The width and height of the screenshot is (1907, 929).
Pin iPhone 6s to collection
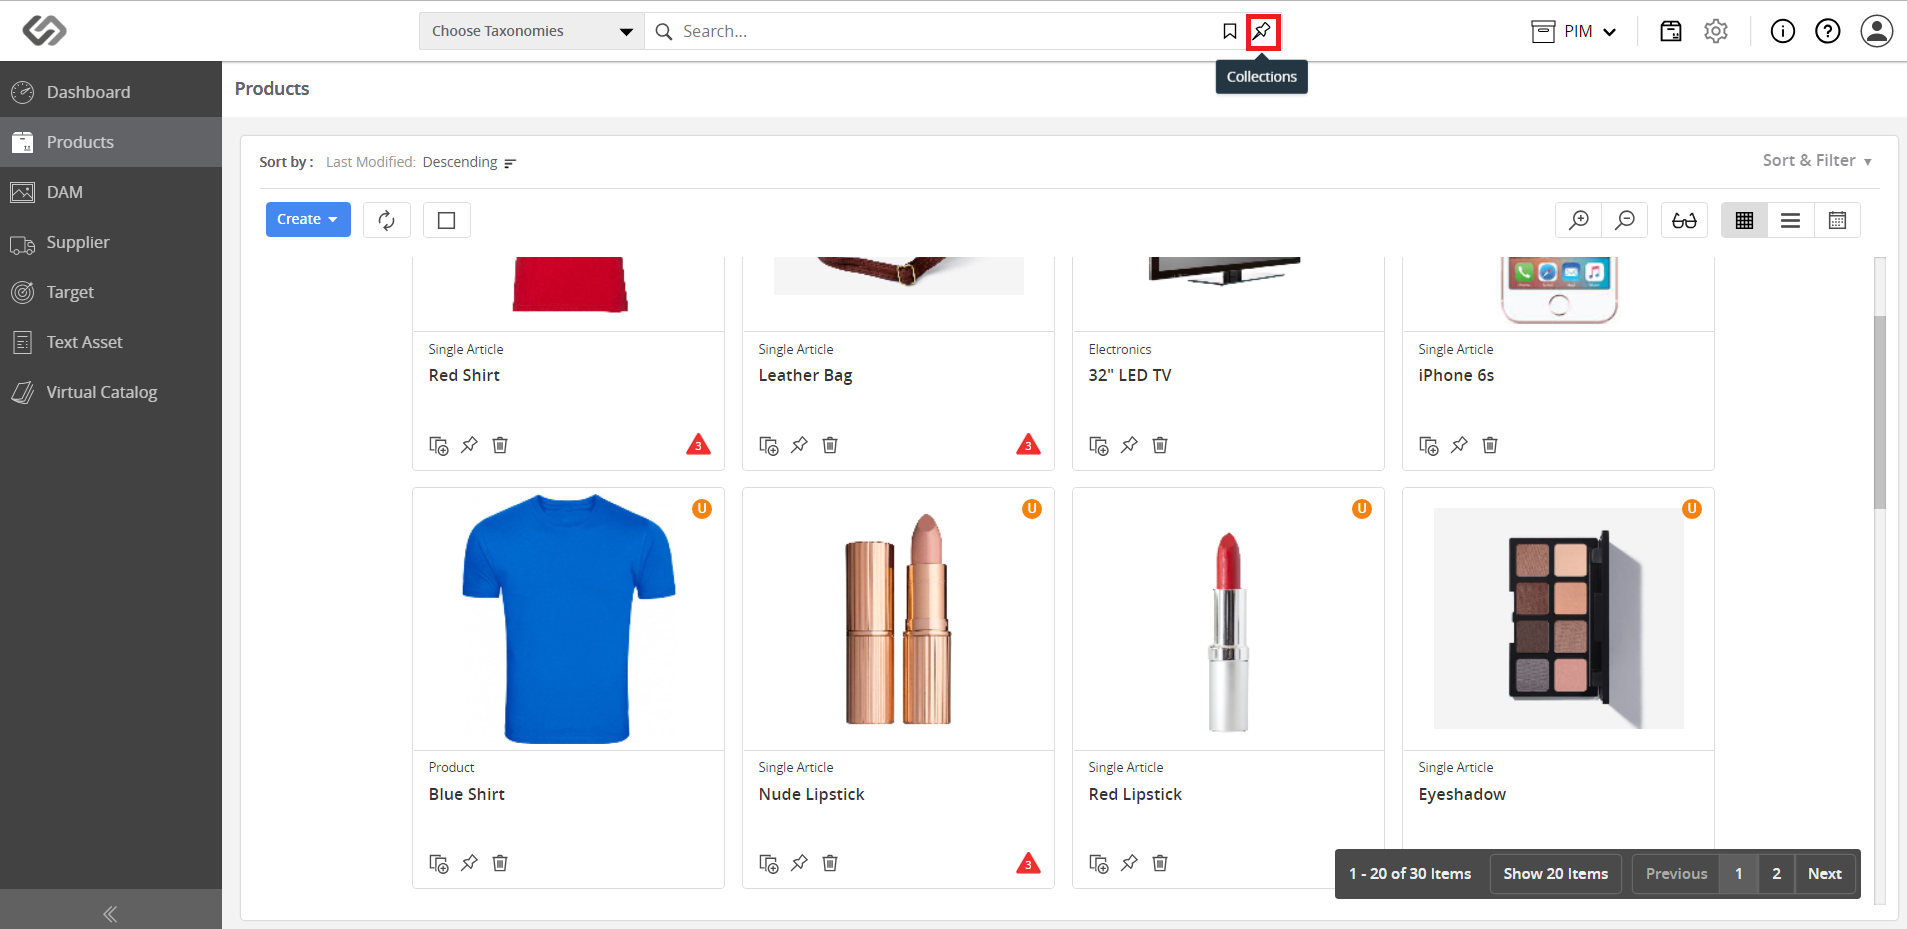(x=1460, y=445)
